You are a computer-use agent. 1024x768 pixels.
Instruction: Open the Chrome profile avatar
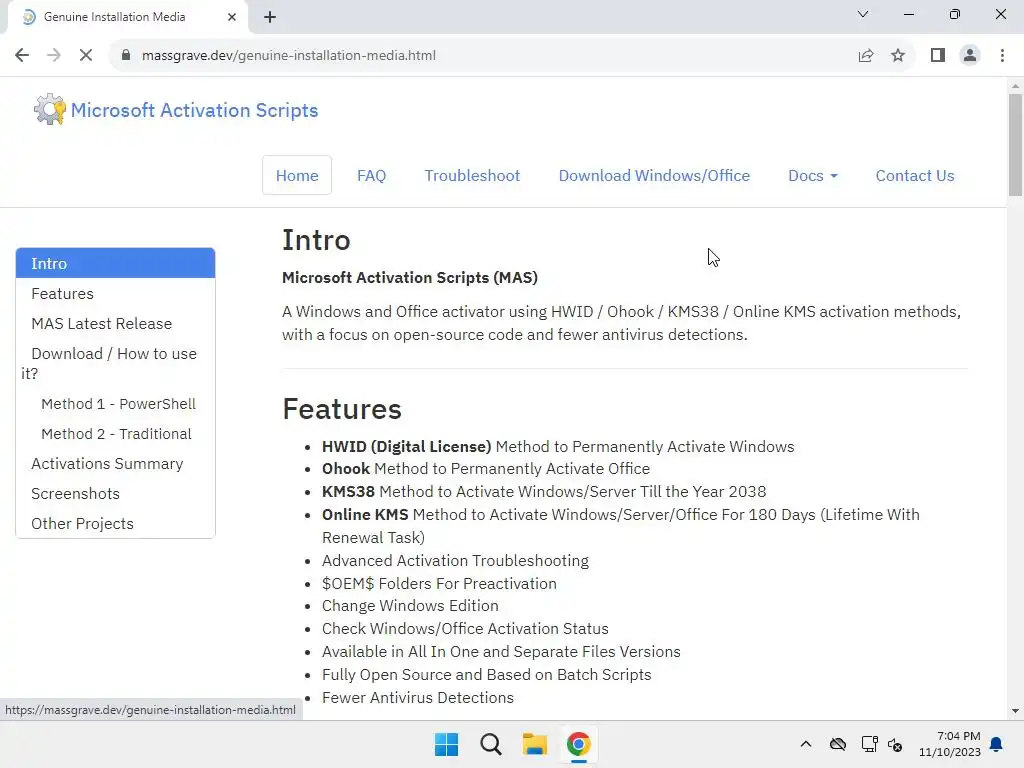[x=970, y=56]
